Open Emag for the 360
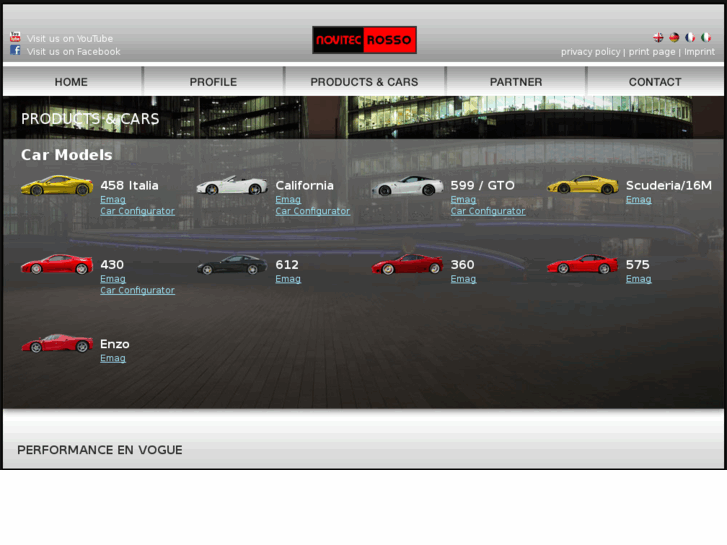 pyautogui.click(x=463, y=279)
